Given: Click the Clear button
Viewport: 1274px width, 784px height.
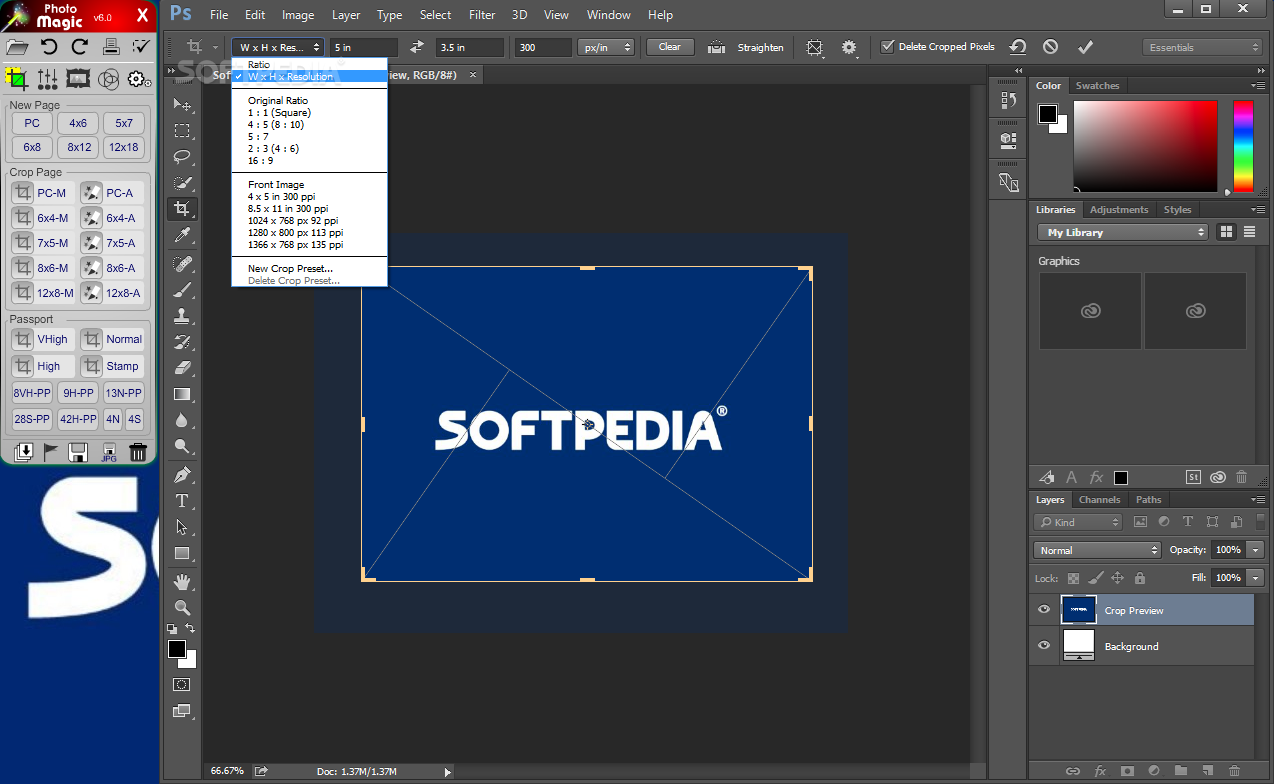Looking at the screenshot, I should pos(670,47).
